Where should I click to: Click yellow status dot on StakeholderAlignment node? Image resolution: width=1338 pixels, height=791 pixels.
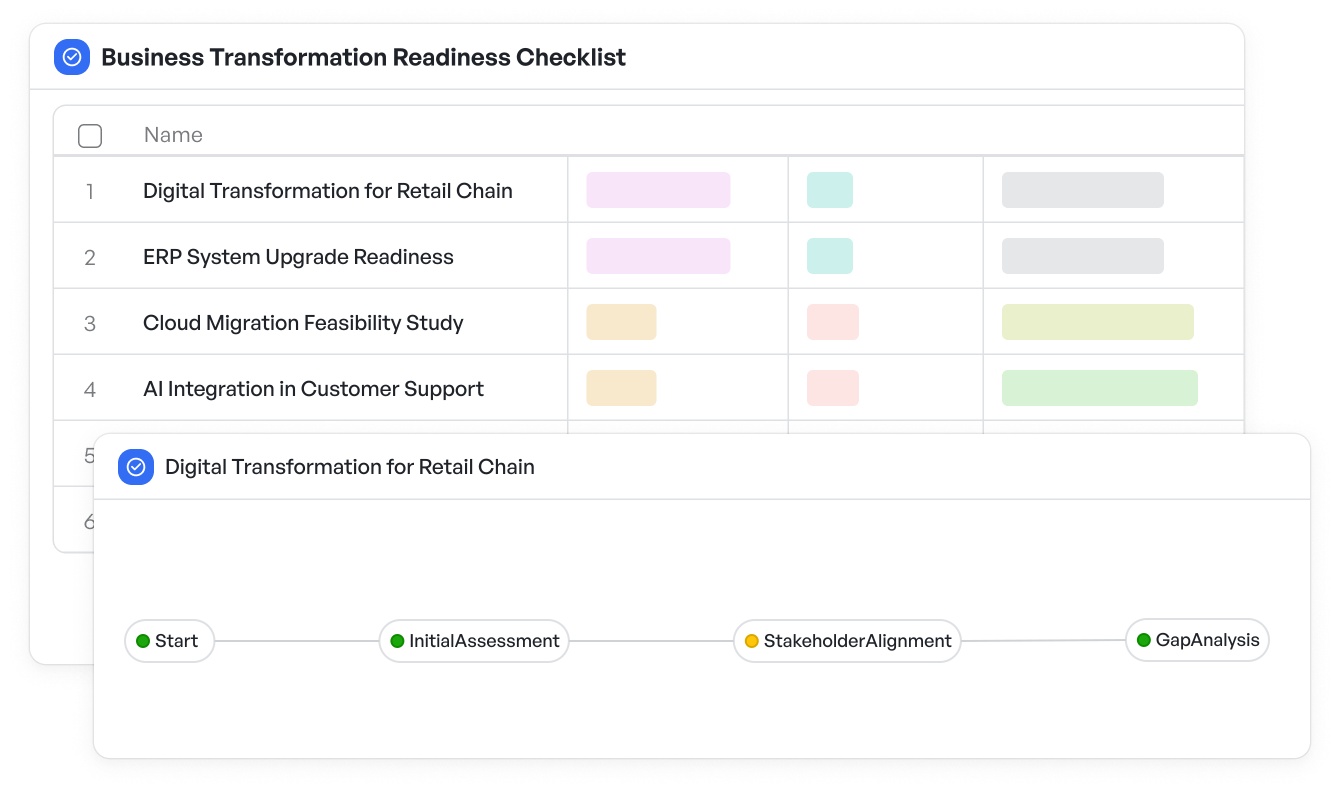point(752,641)
